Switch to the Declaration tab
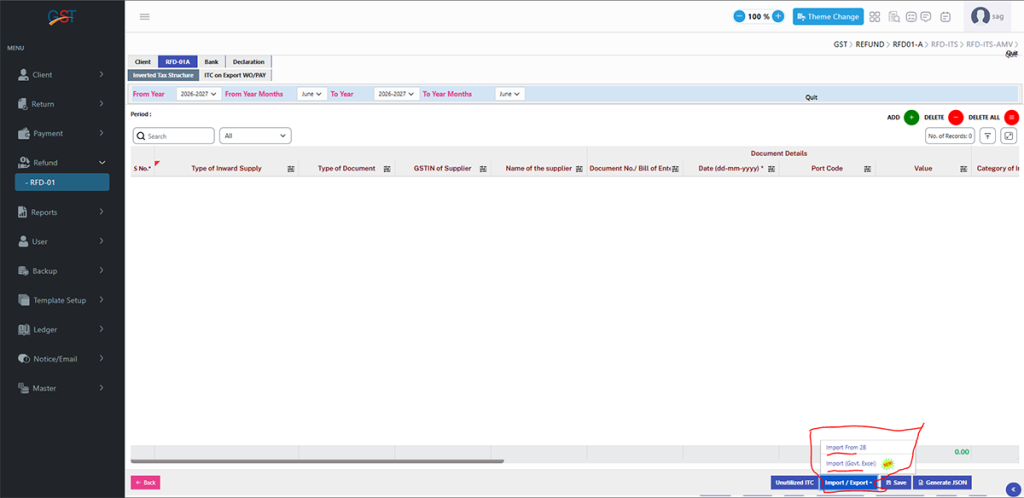 [x=248, y=62]
